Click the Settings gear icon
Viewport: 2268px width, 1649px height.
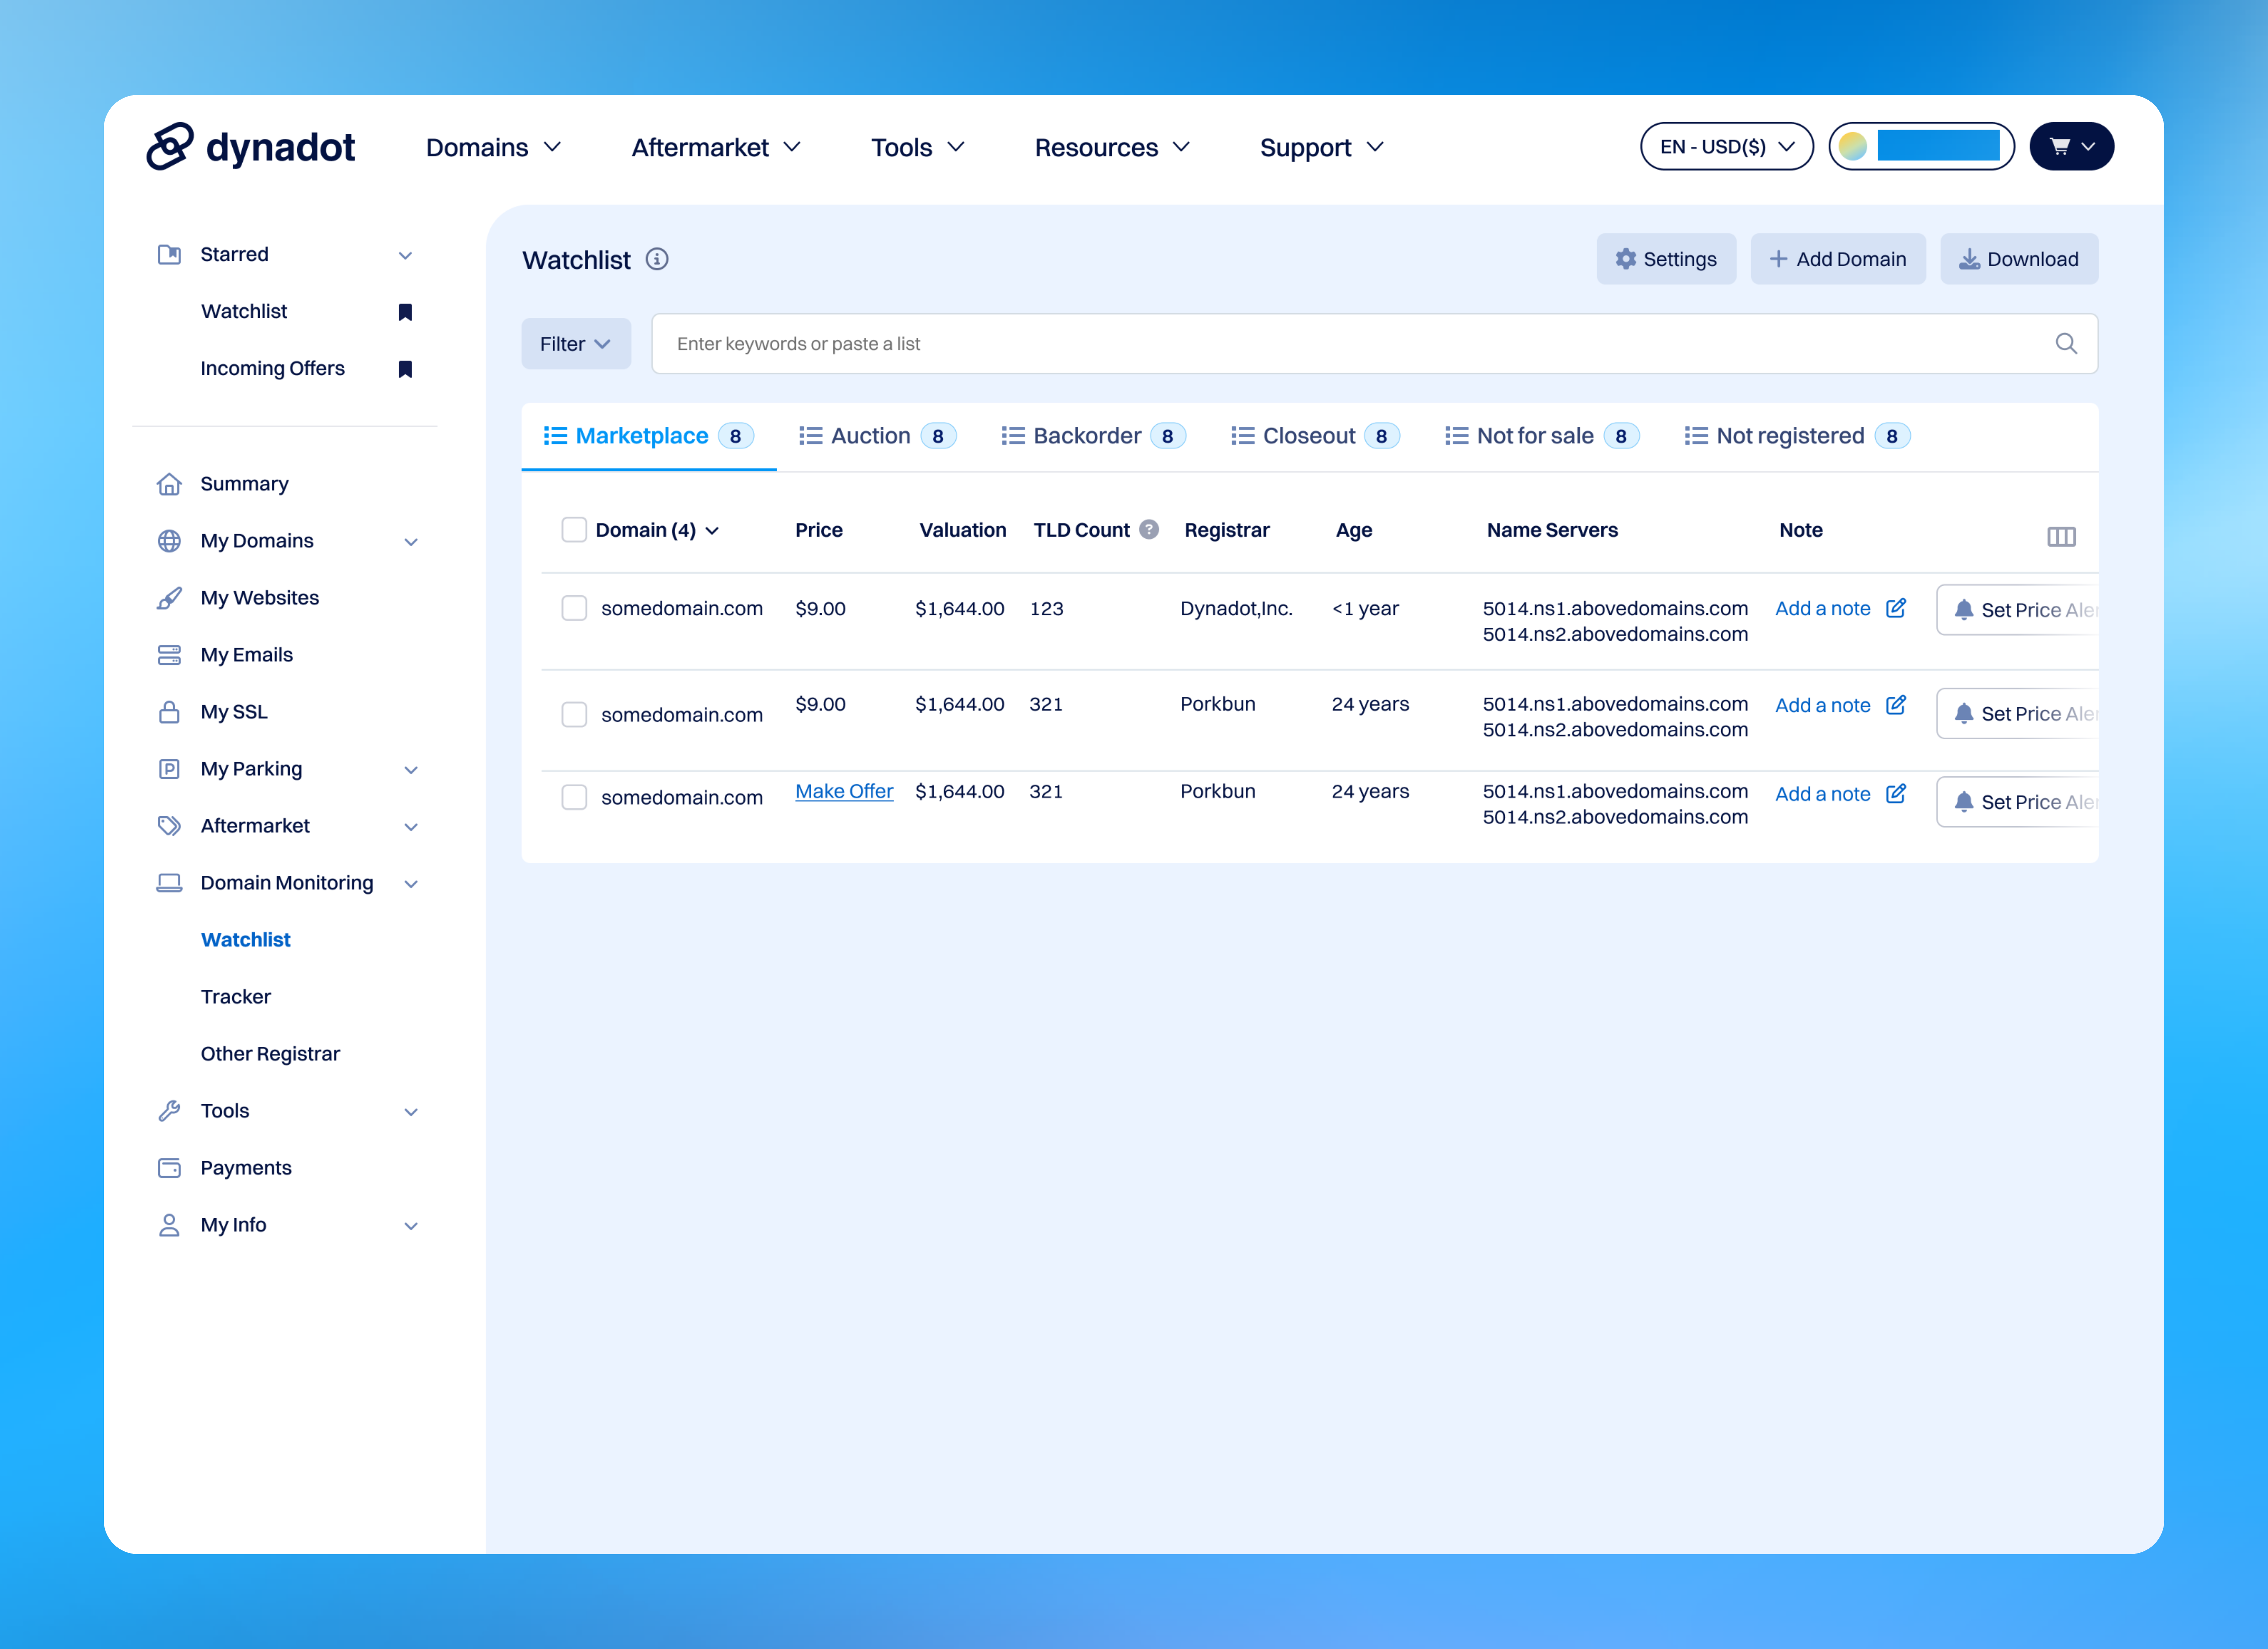click(x=1626, y=259)
